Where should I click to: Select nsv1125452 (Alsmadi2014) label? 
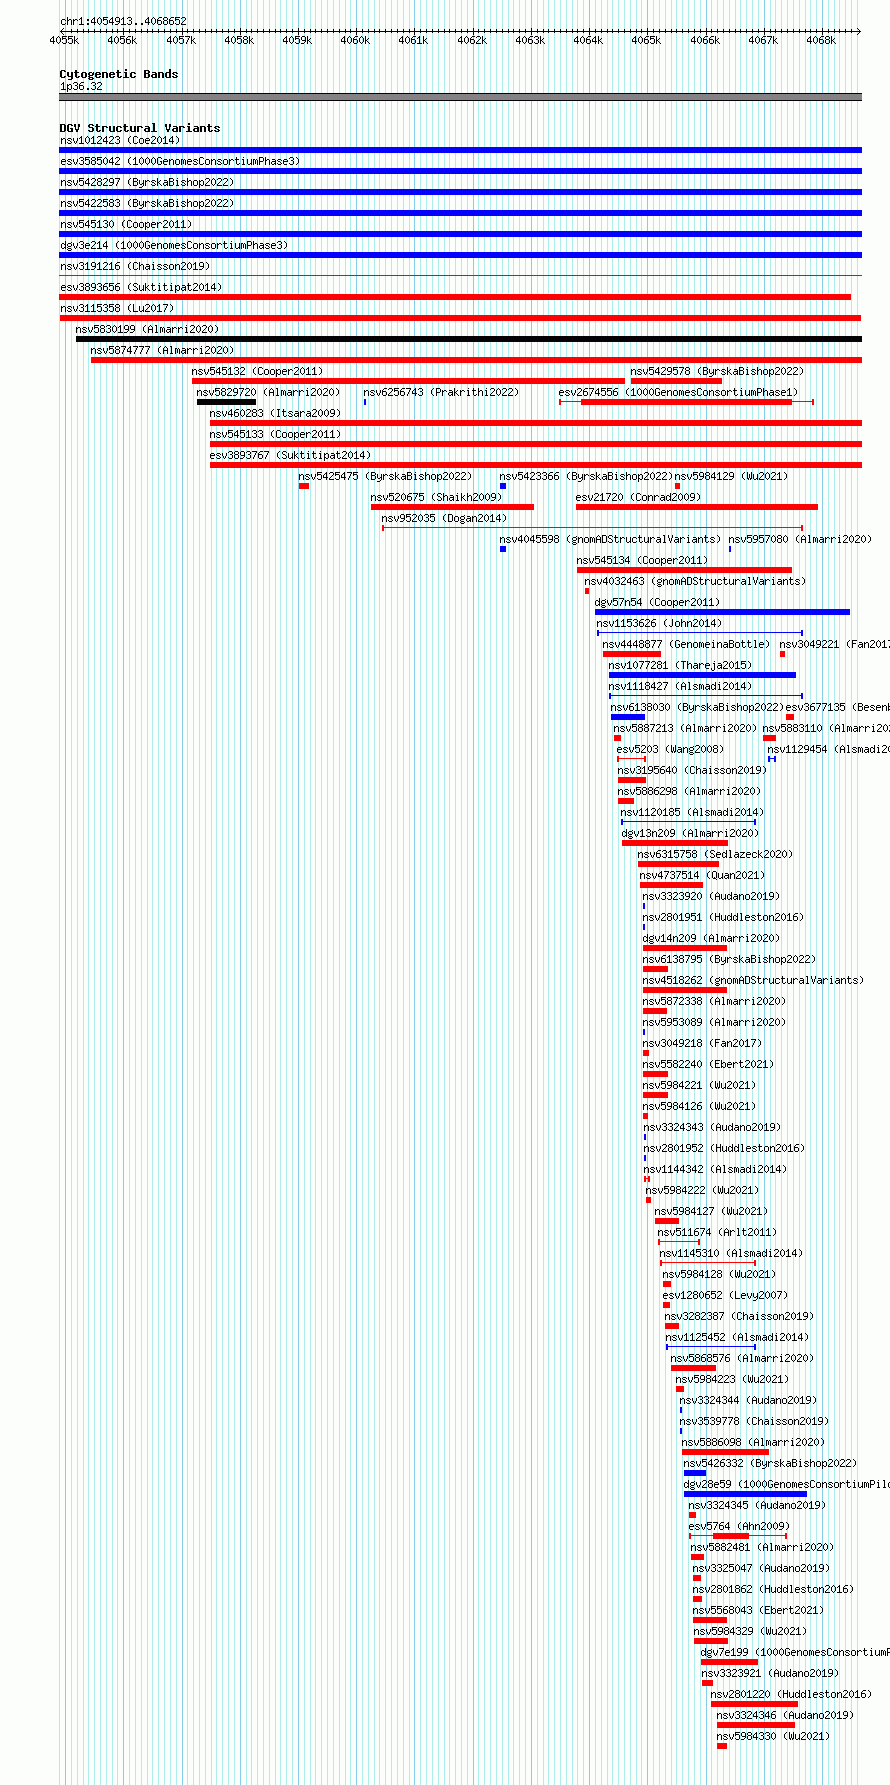pyautogui.click(x=737, y=1337)
